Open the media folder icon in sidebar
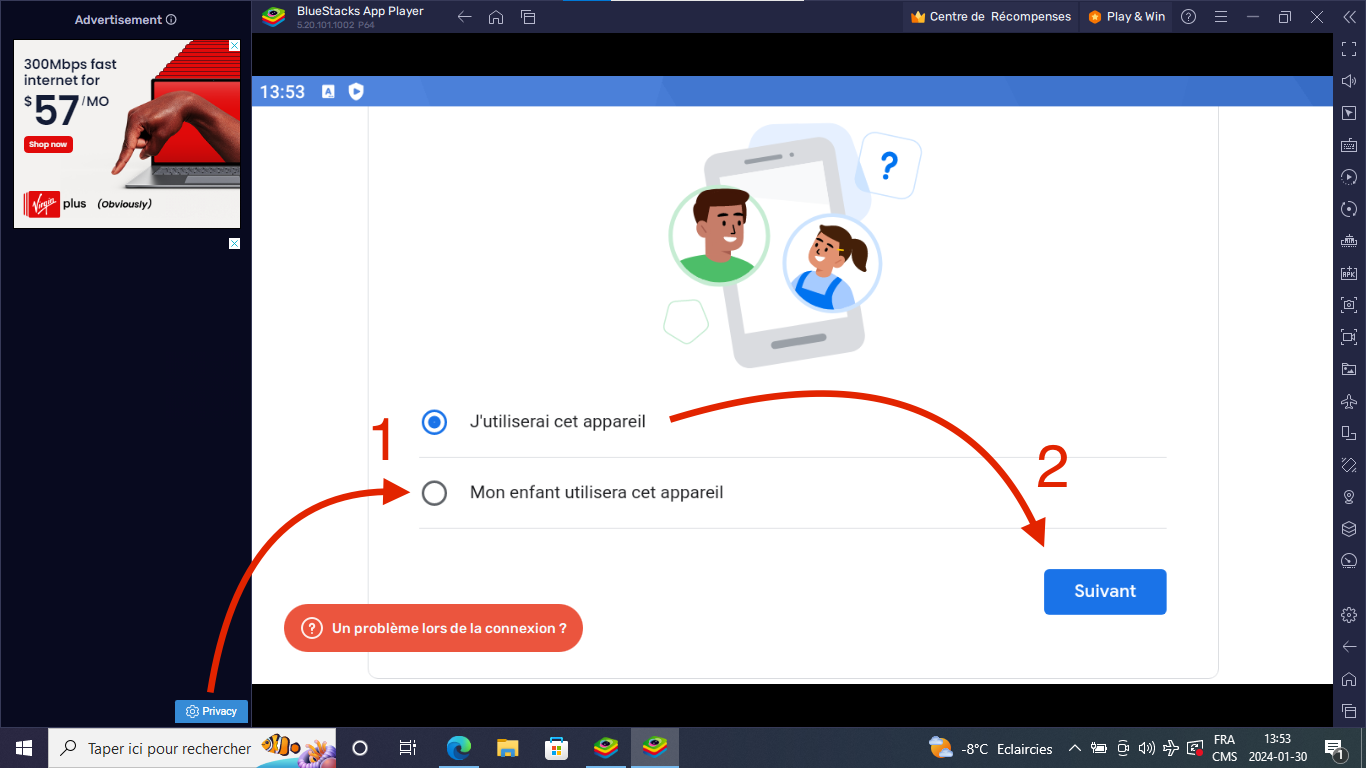 [x=1349, y=369]
